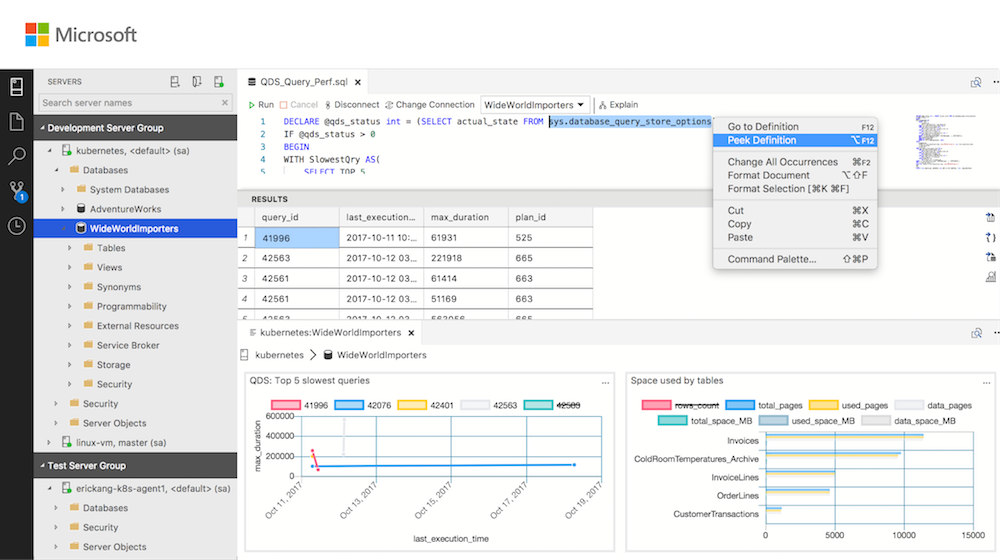This screenshot has width=1000, height=560.
Task: Choose Go to Definition in context menu
Action: click(795, 126)
